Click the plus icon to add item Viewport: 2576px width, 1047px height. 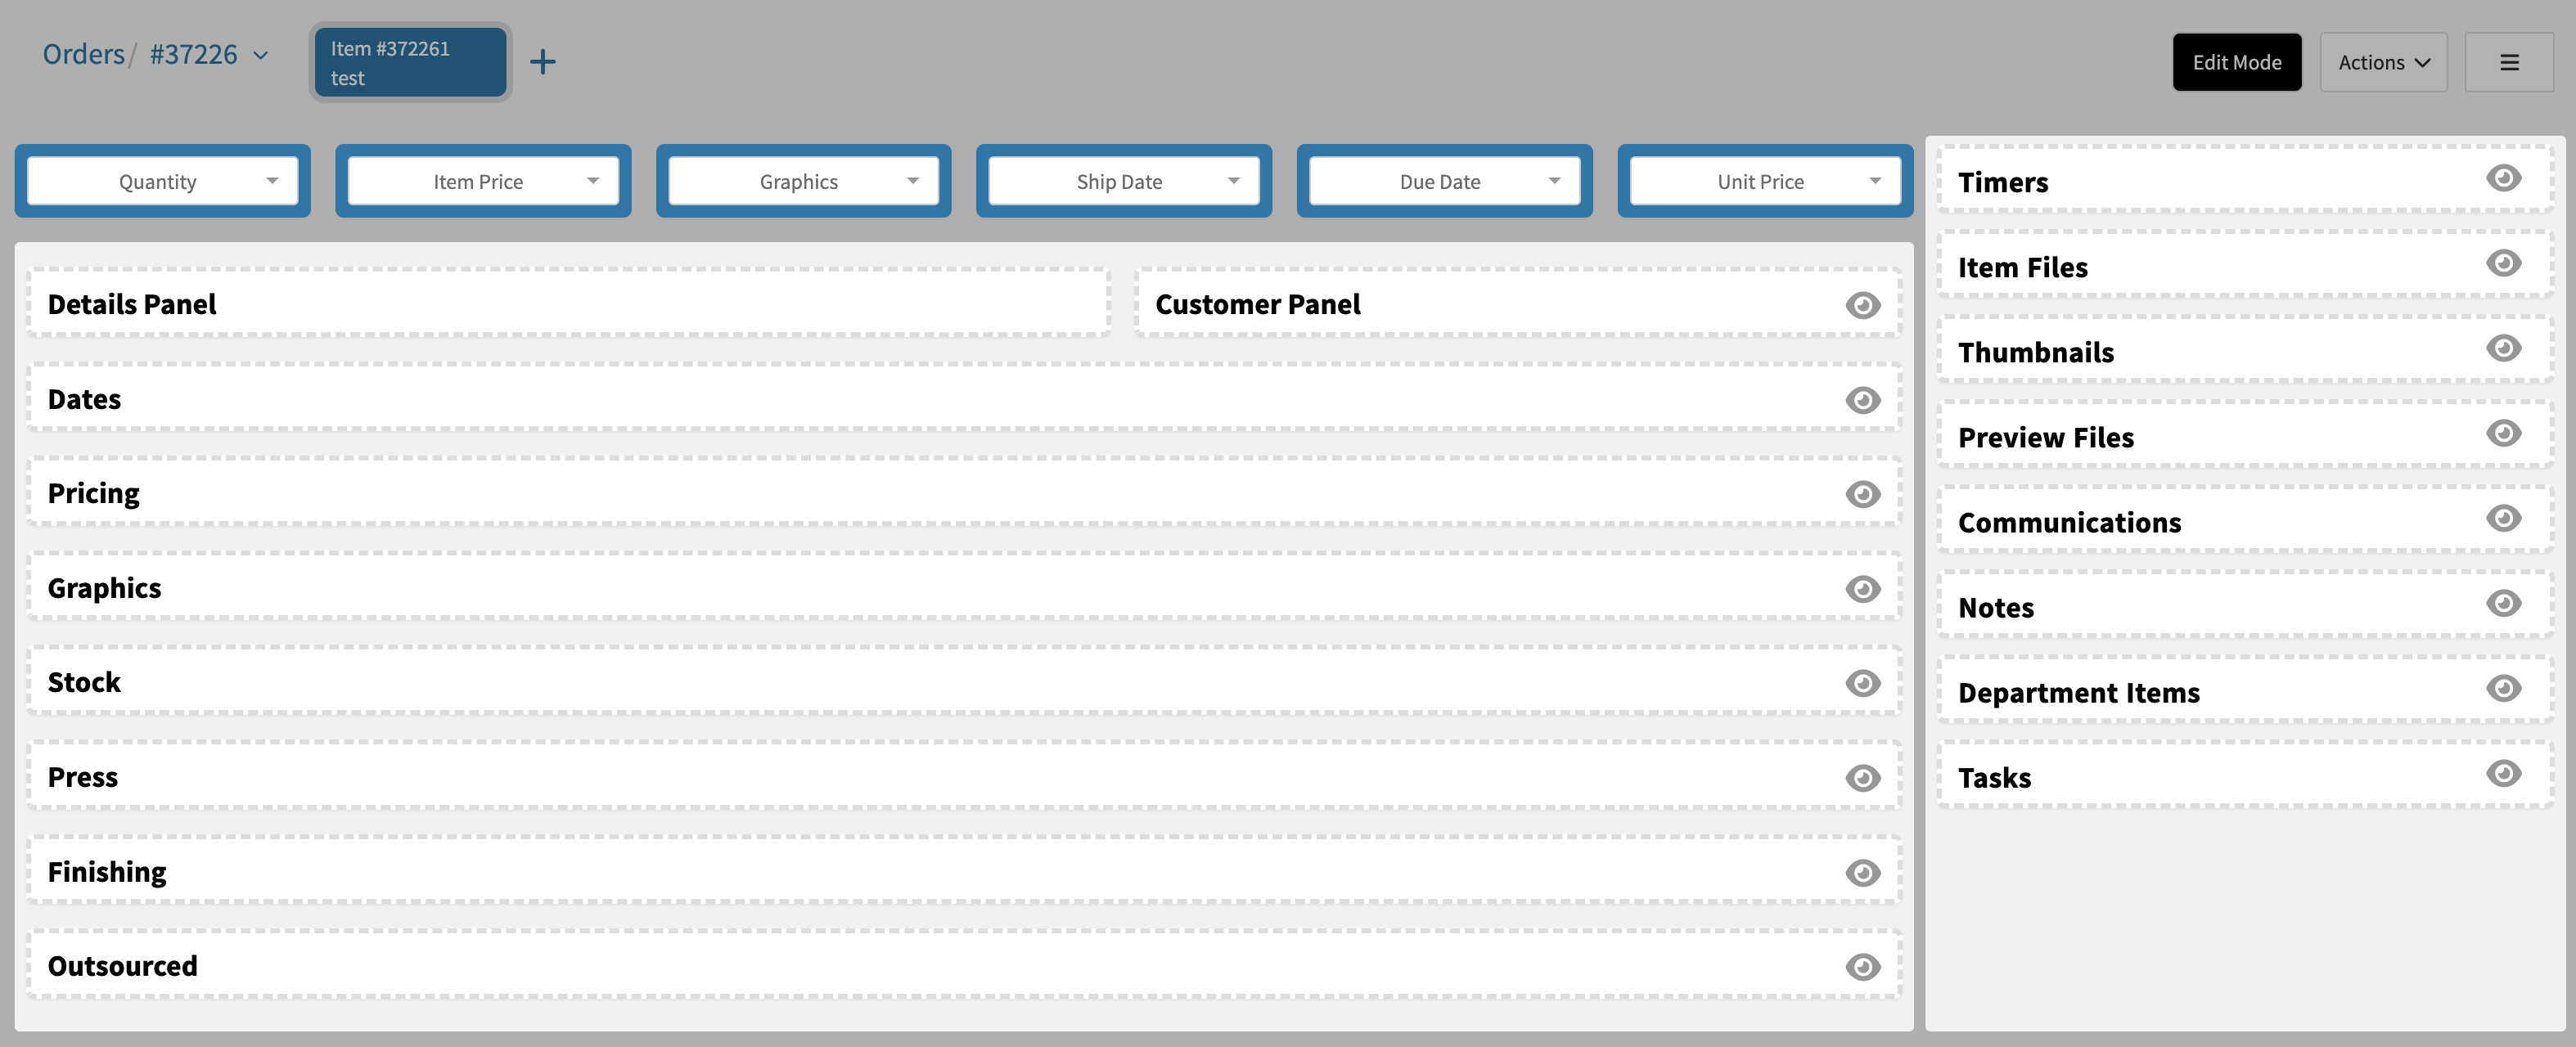[542, 62]
